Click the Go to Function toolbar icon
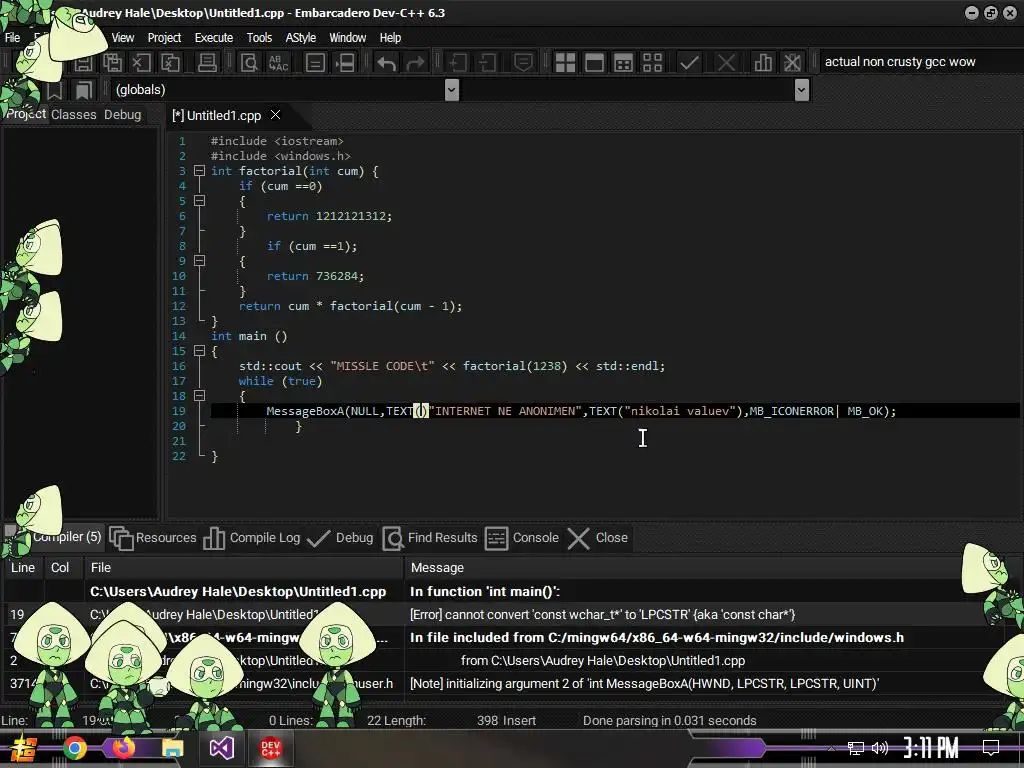 pos(315,63)
